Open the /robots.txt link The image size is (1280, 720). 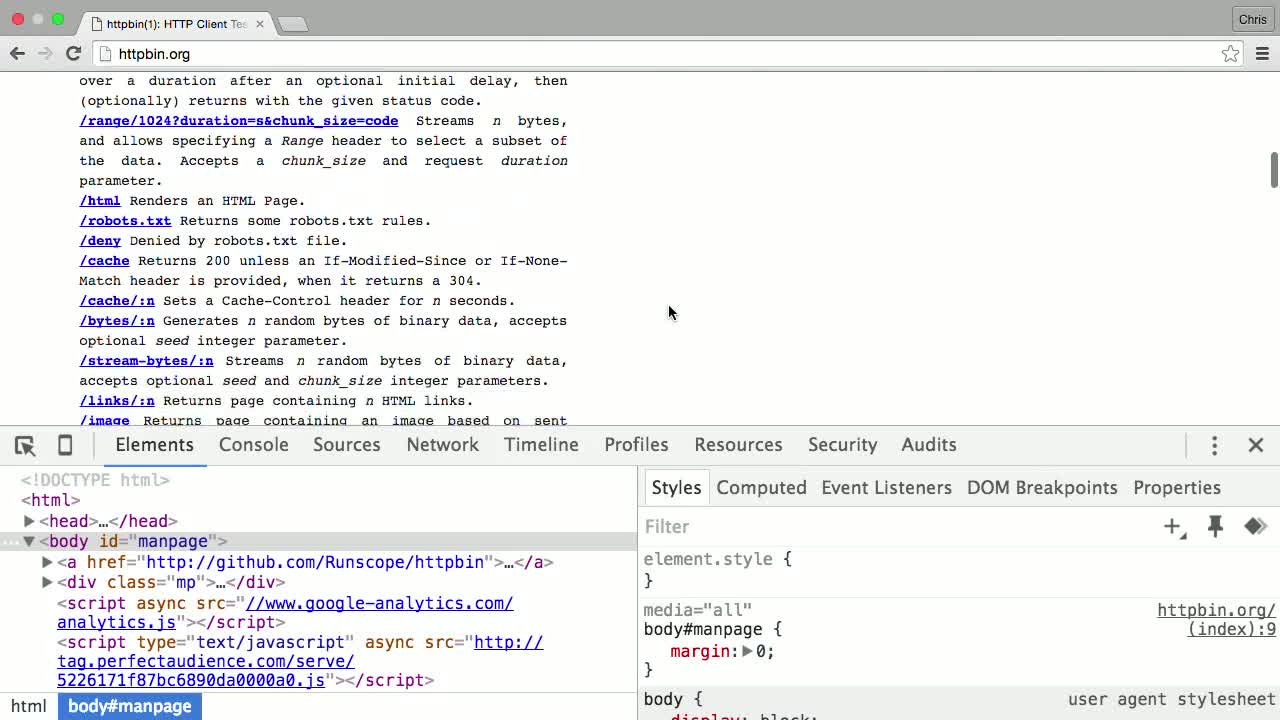pyautogui.click(x=125, y=220)
